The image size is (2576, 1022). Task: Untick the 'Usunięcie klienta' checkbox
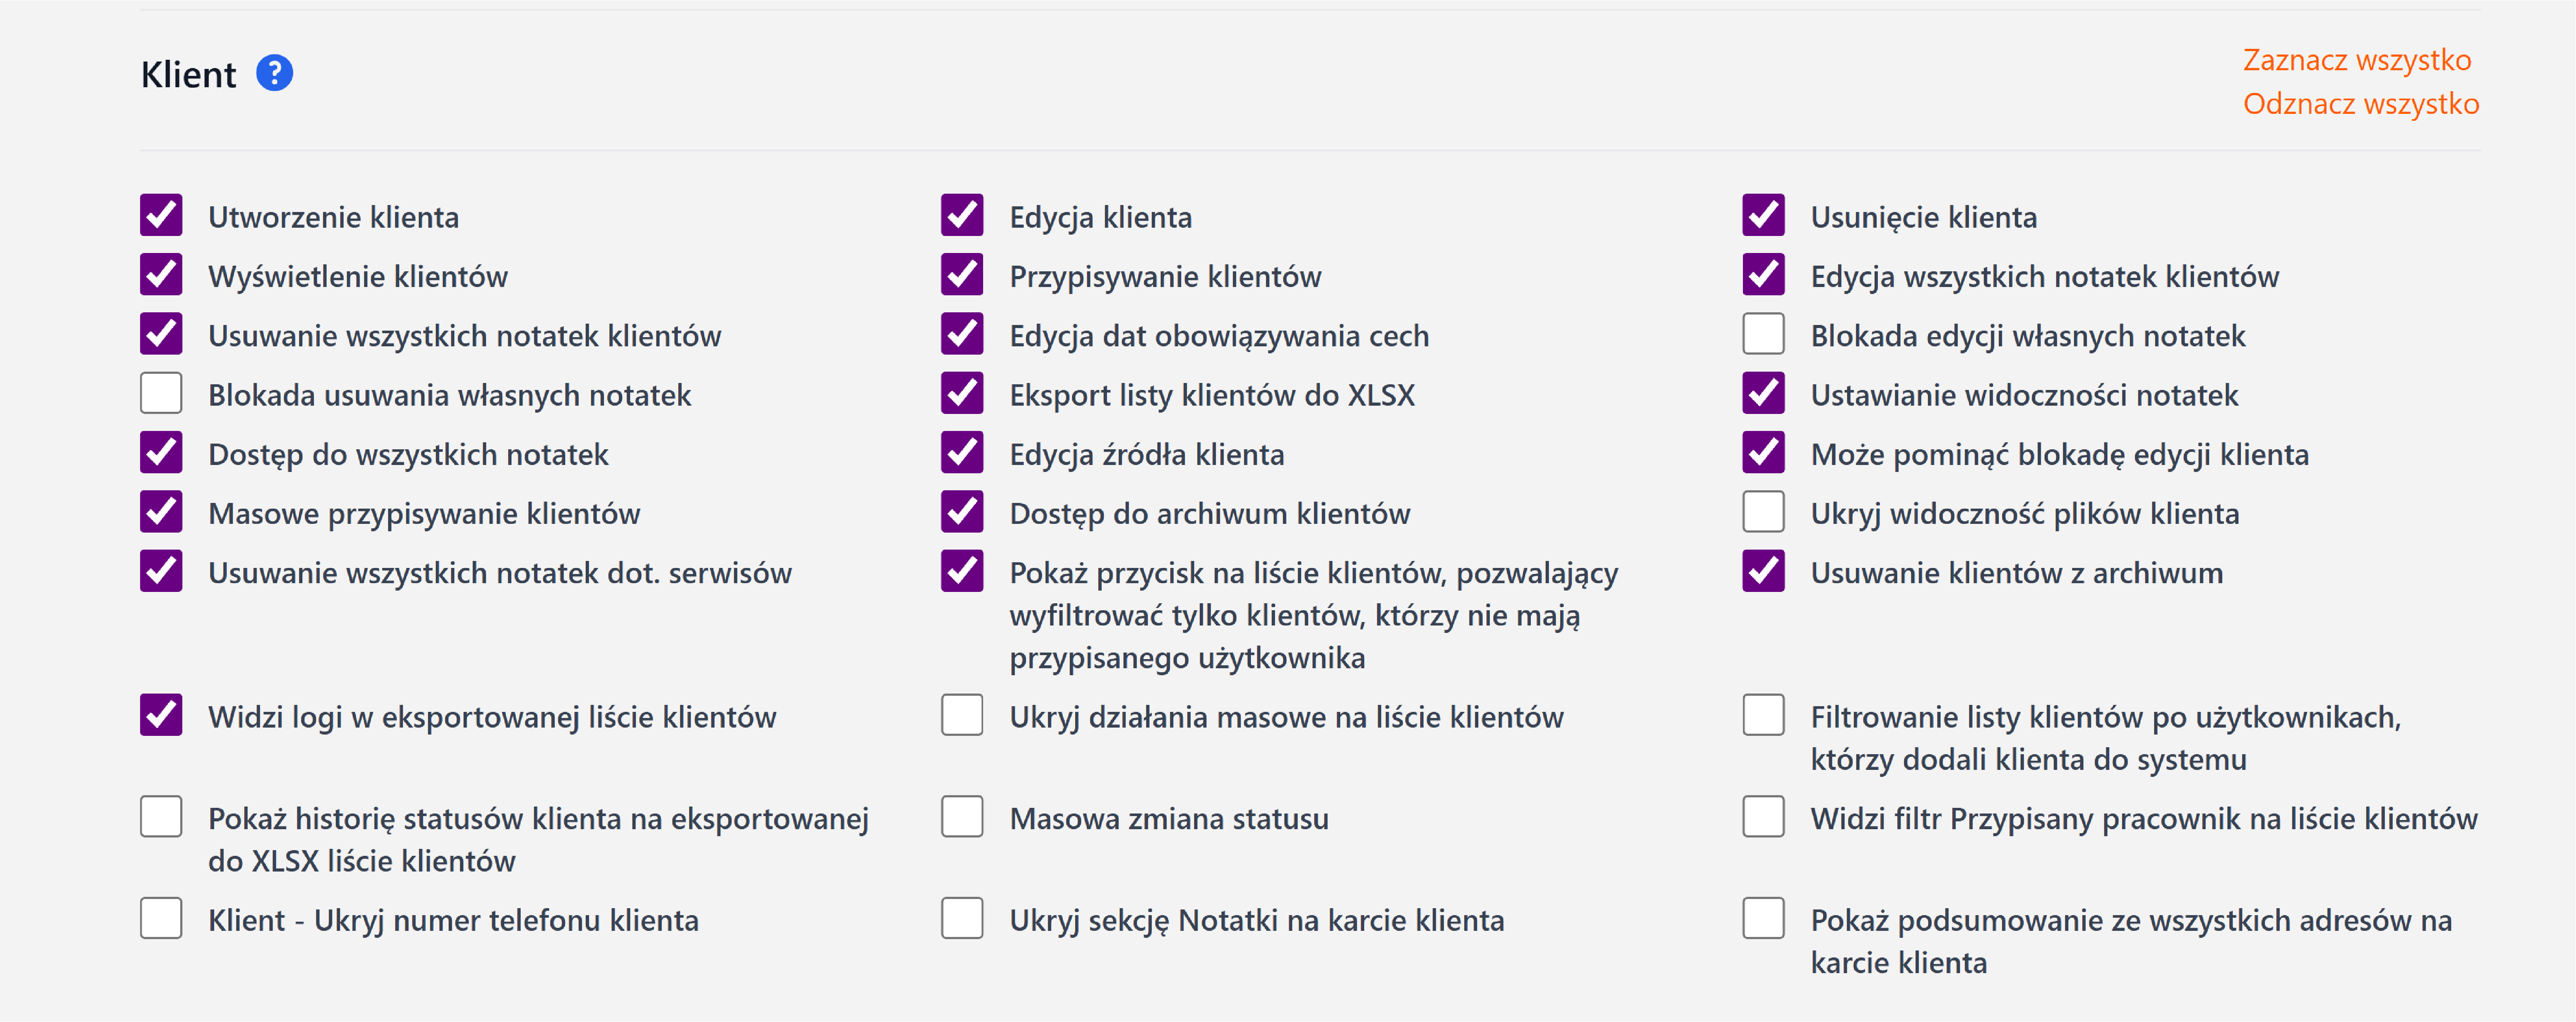(x=1763, y=216)
